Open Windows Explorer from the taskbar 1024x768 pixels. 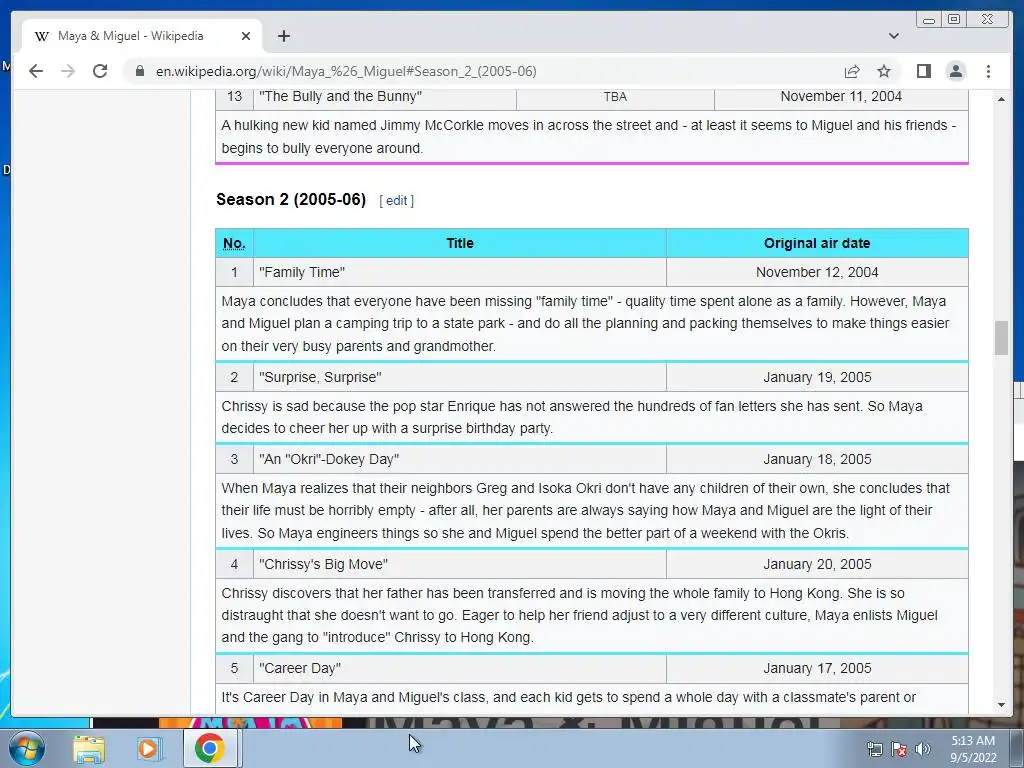(x=89, y=748)
